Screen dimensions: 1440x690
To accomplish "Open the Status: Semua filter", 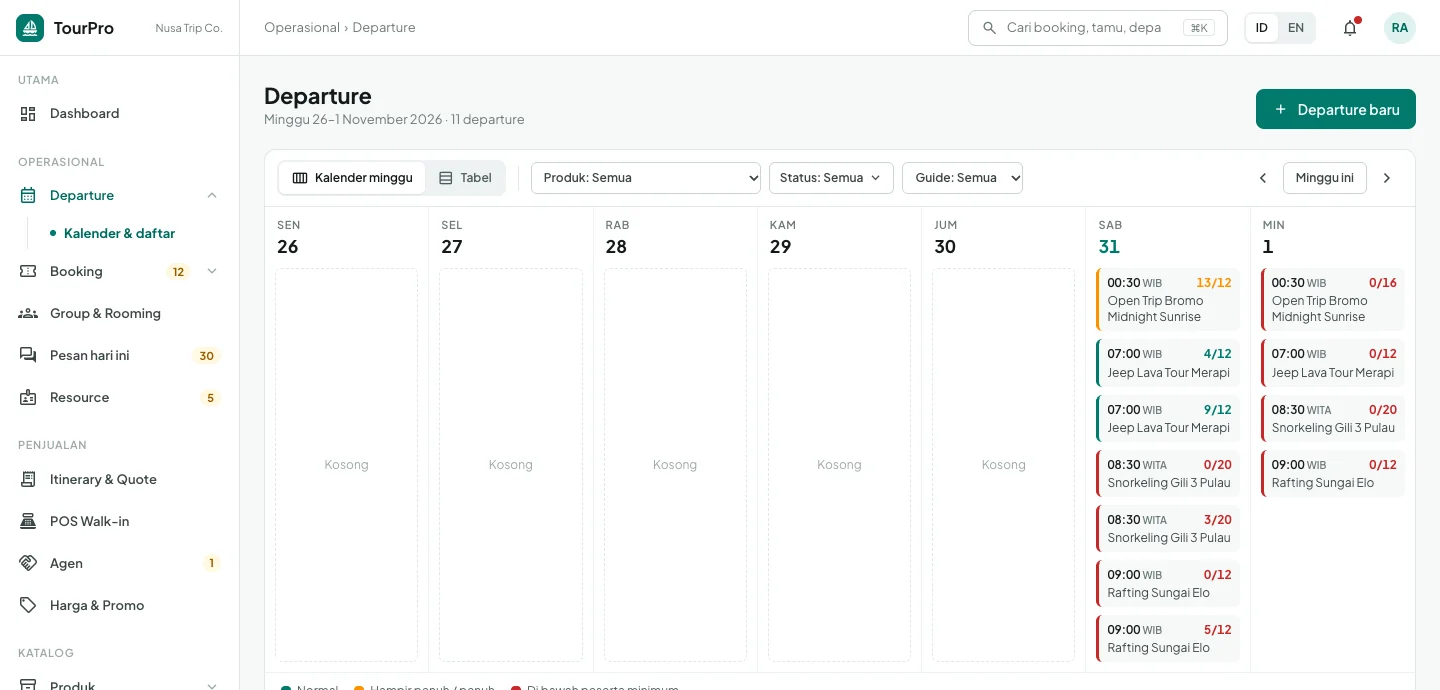I will tap(831, 178).
